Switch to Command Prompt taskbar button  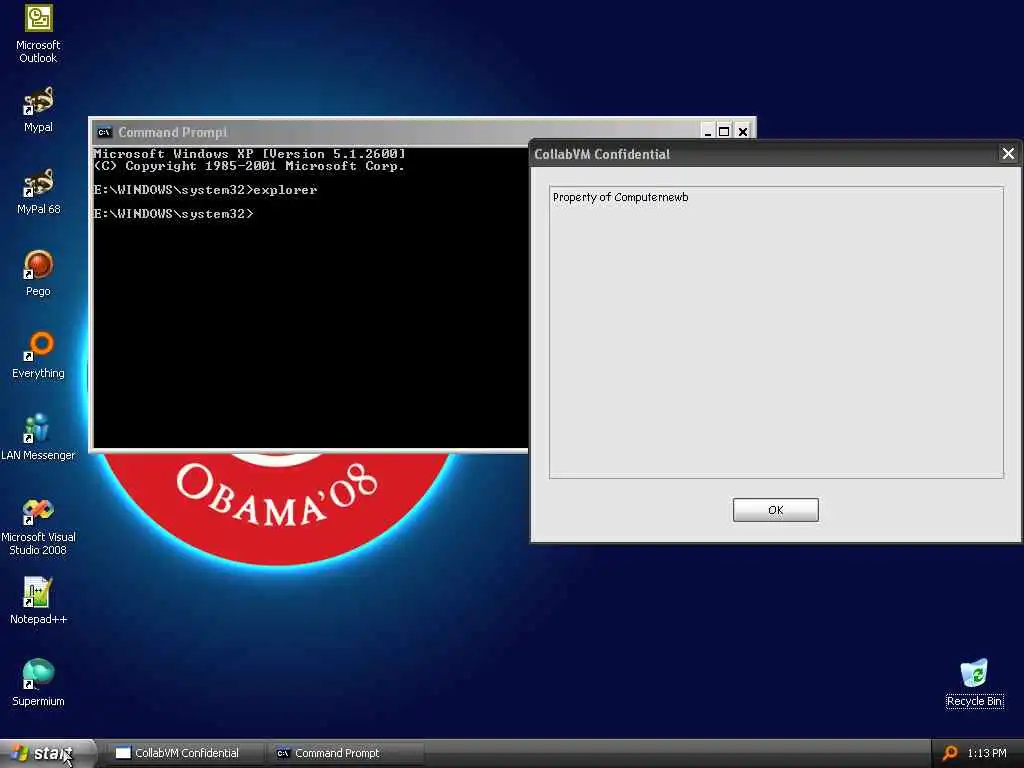[x=346, y=753]
